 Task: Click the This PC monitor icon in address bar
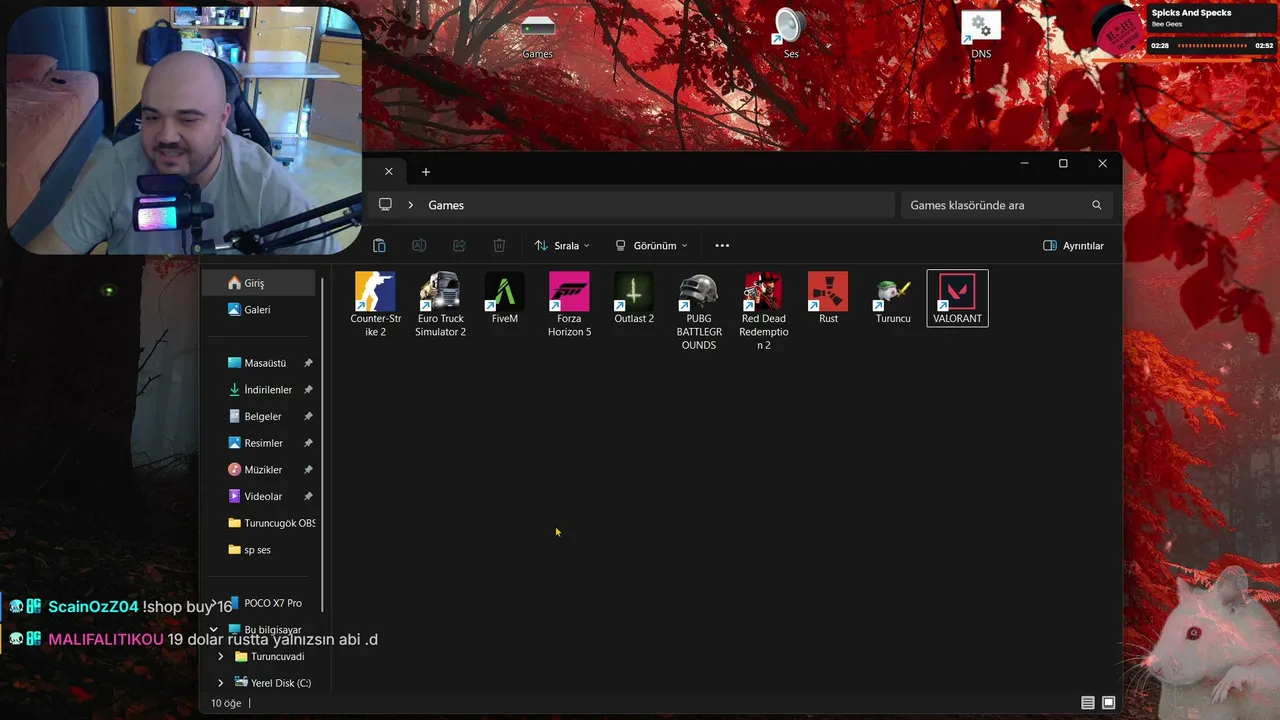pos(385,205)
